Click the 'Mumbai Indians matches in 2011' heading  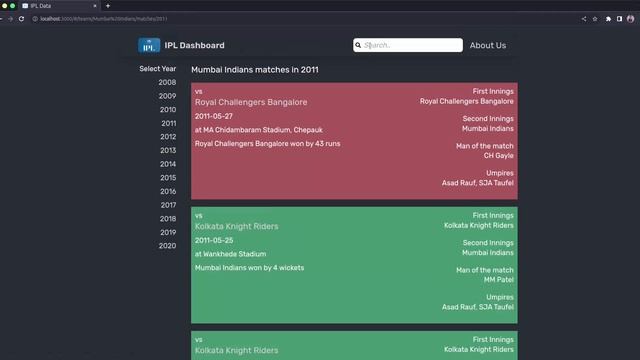255,70
